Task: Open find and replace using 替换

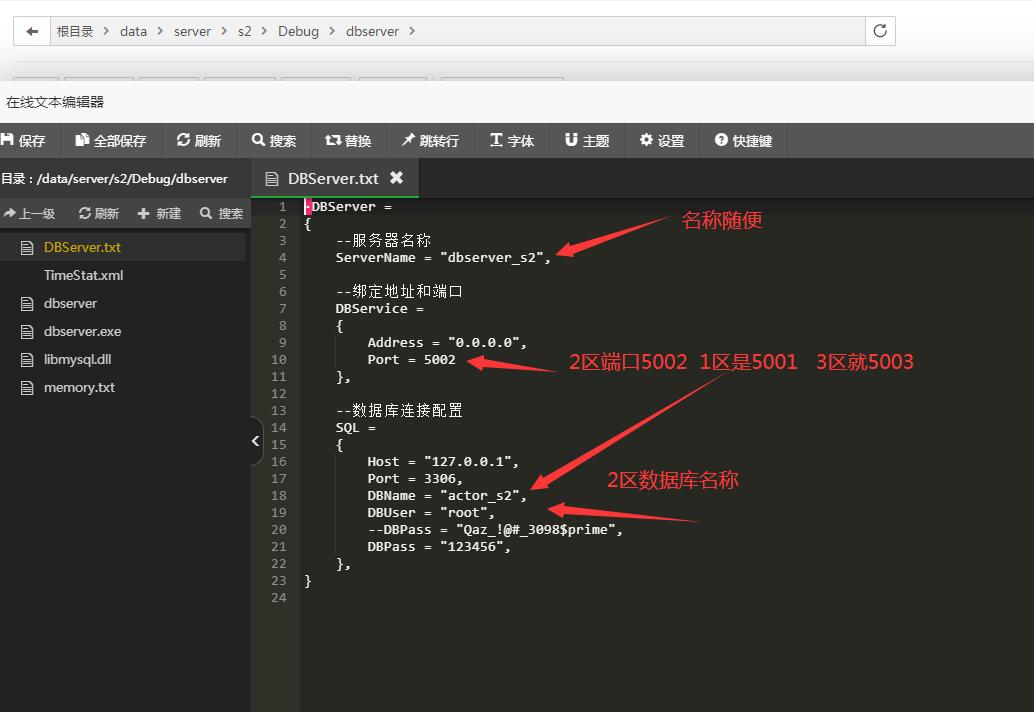Action: tap(349, 140)
